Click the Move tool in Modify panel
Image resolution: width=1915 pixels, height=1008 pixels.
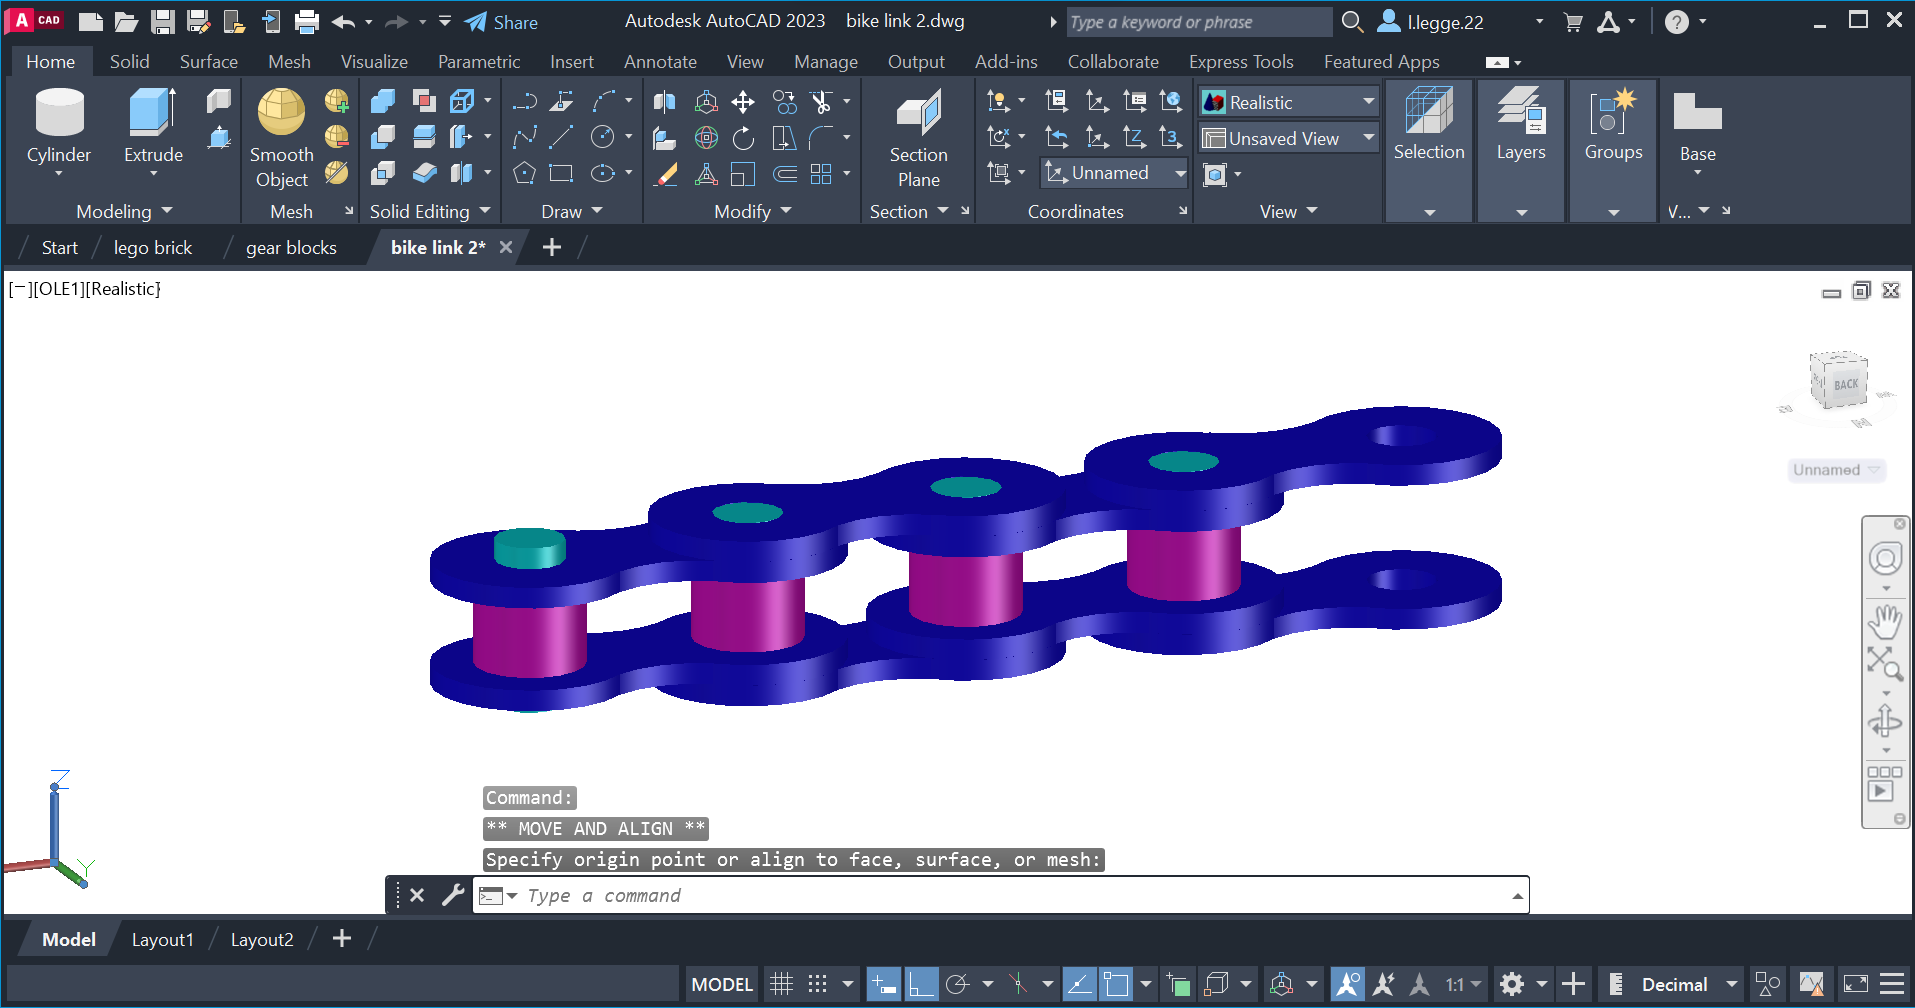tap(743, 101)
